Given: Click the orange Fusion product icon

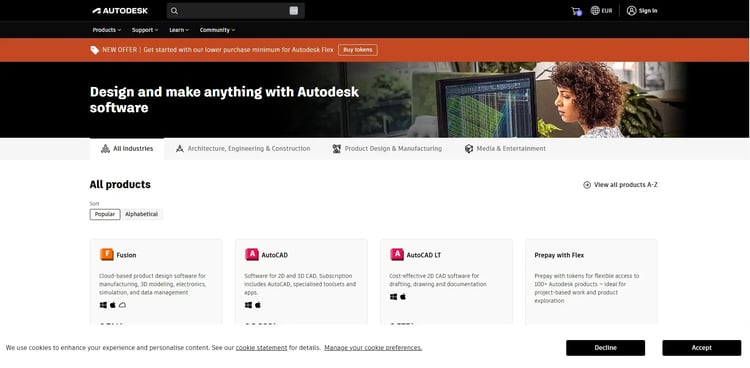Looking at the screenshot, I should tap(107, 255).
